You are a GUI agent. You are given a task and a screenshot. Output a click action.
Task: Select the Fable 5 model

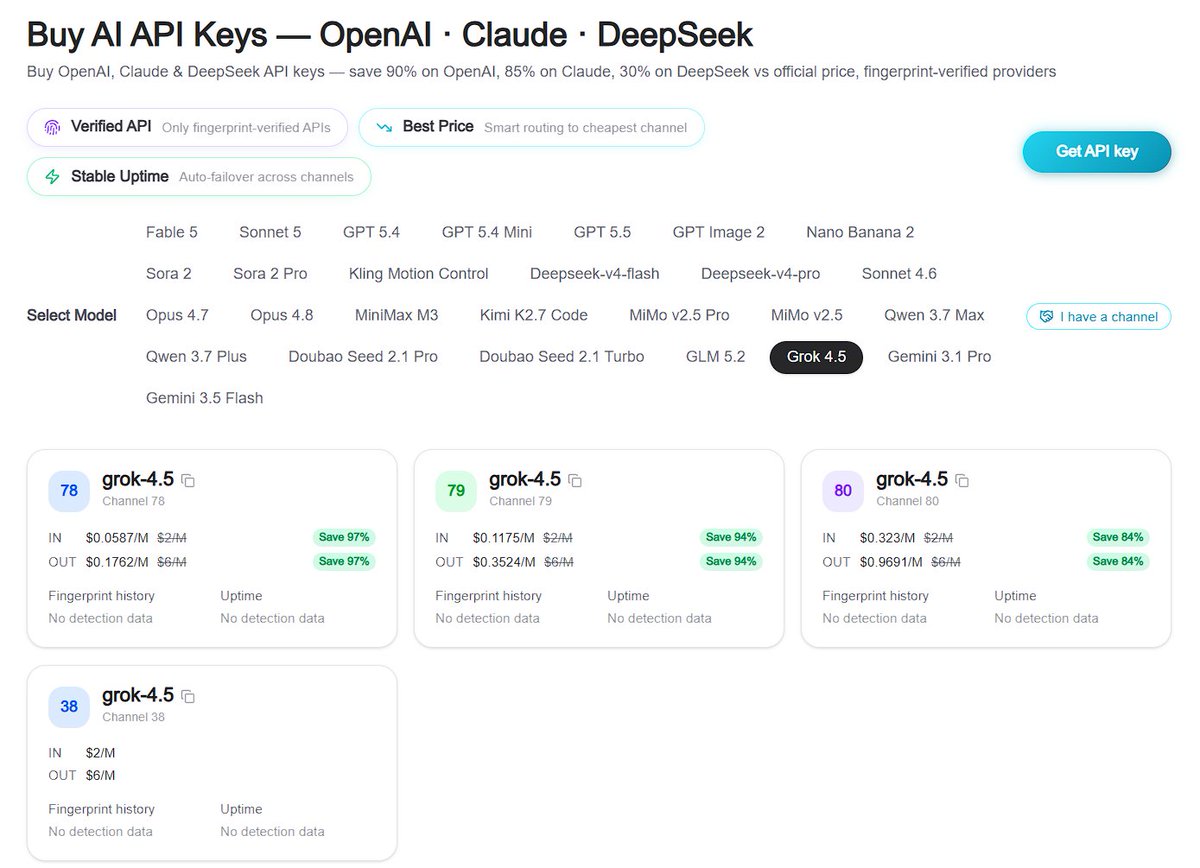(172, 232)
